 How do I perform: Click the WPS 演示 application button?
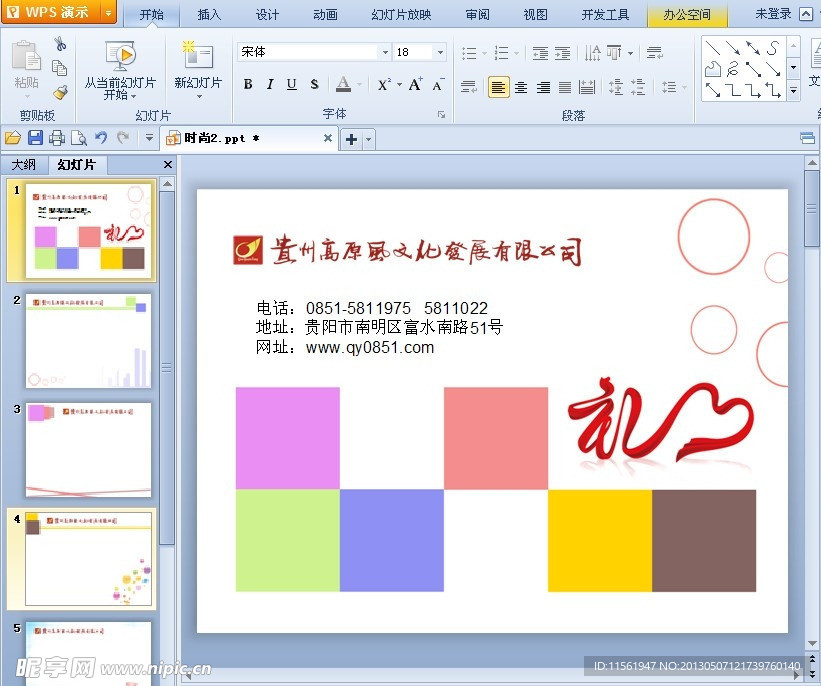(x=59, y=12)
